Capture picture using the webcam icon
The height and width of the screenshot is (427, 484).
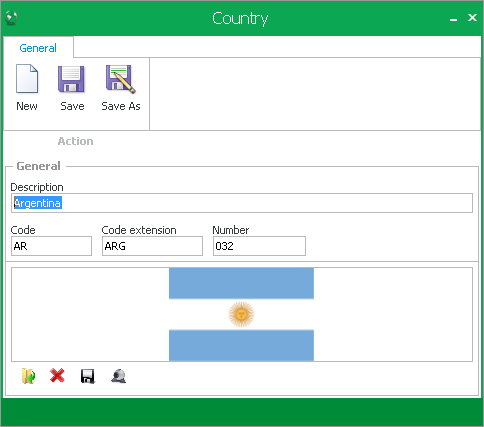click(118, 376)
